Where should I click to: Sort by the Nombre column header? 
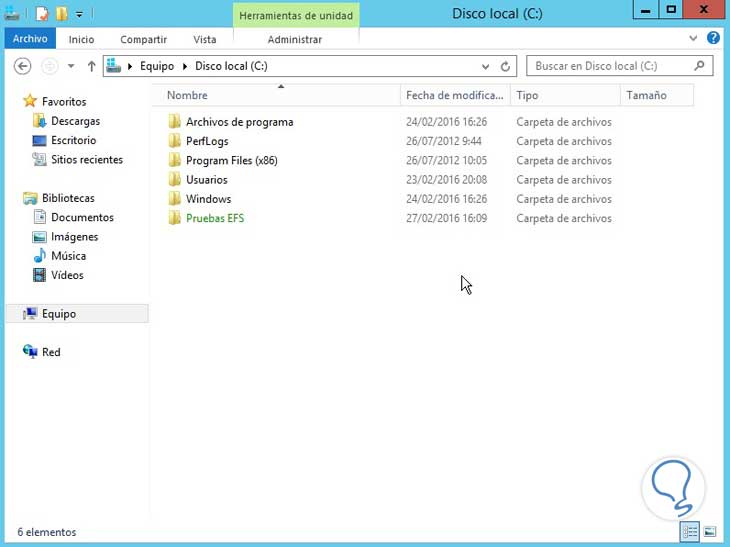pyautogui.click(x=278, y=95)
